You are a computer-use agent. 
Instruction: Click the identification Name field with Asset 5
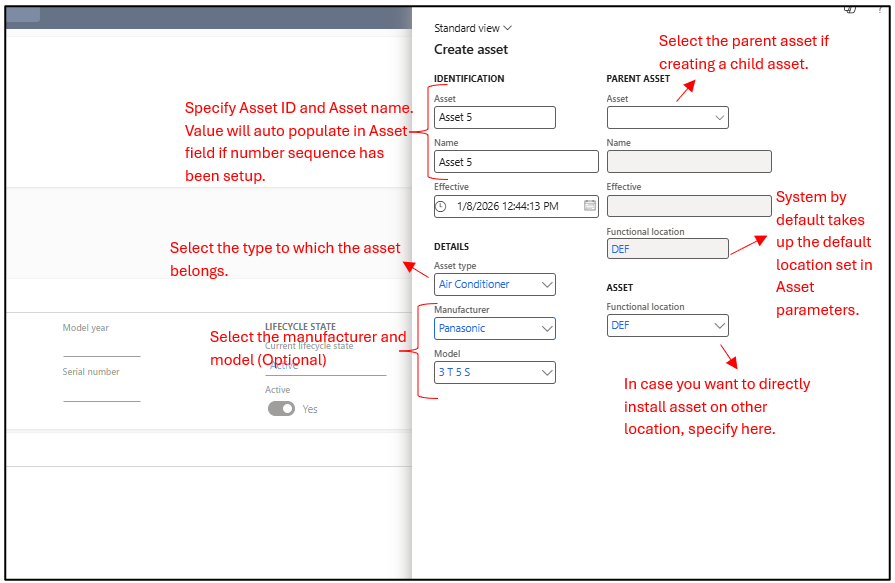(516, 162)
